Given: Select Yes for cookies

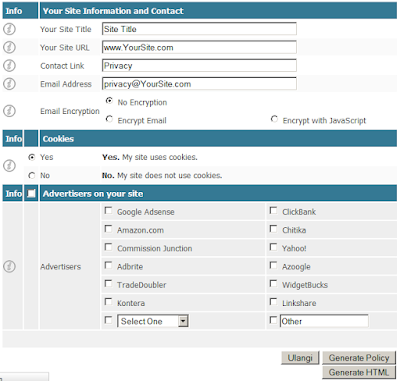Looking at the screenshot, I should [x=32, y=157].
